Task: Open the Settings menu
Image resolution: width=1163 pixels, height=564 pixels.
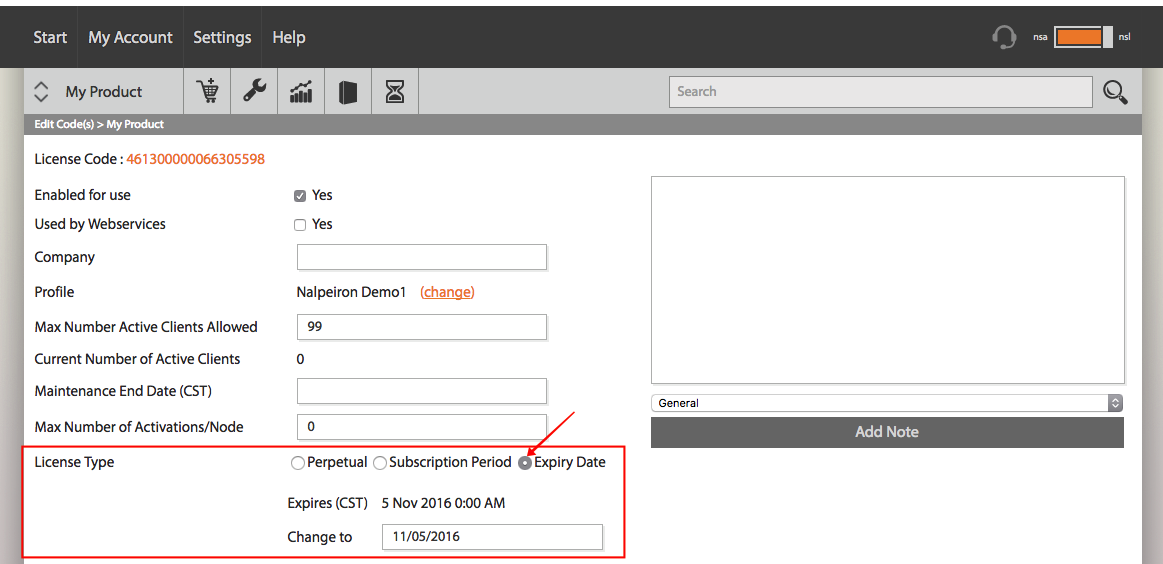Action: tap(223, 37)
